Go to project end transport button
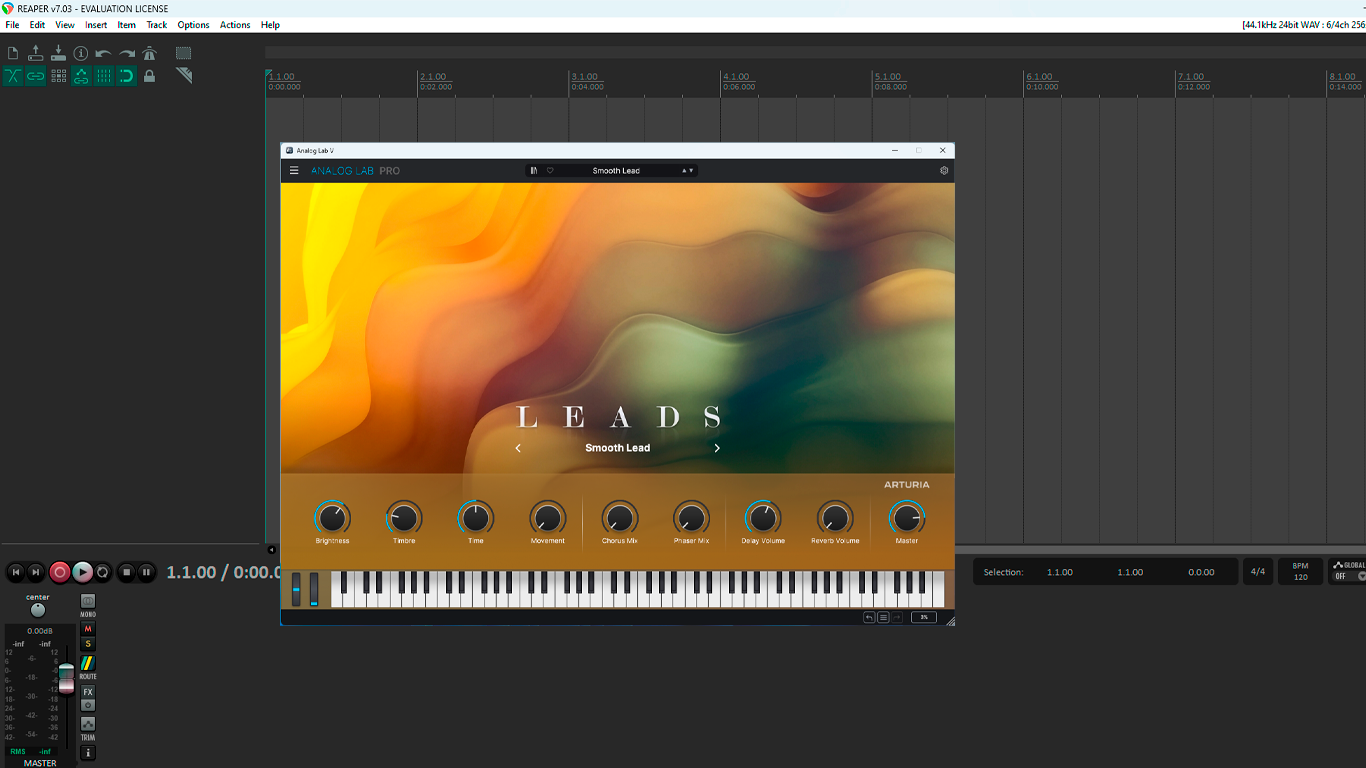Screen dimensions: 1366x768 click(x=36, y=572)
